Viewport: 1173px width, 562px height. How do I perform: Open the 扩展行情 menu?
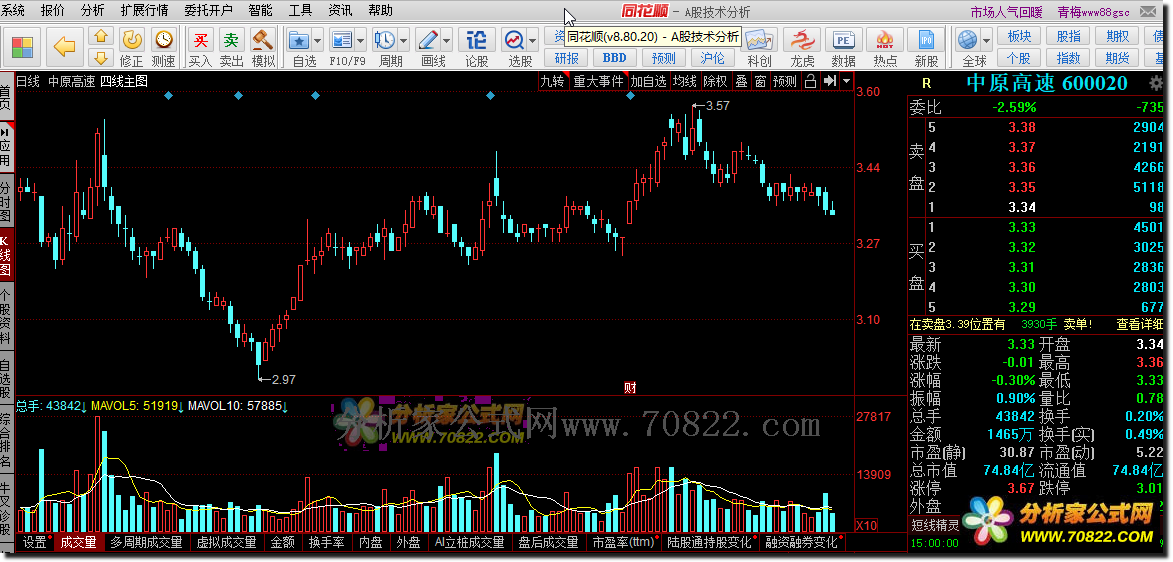click(x=144, y=10)
